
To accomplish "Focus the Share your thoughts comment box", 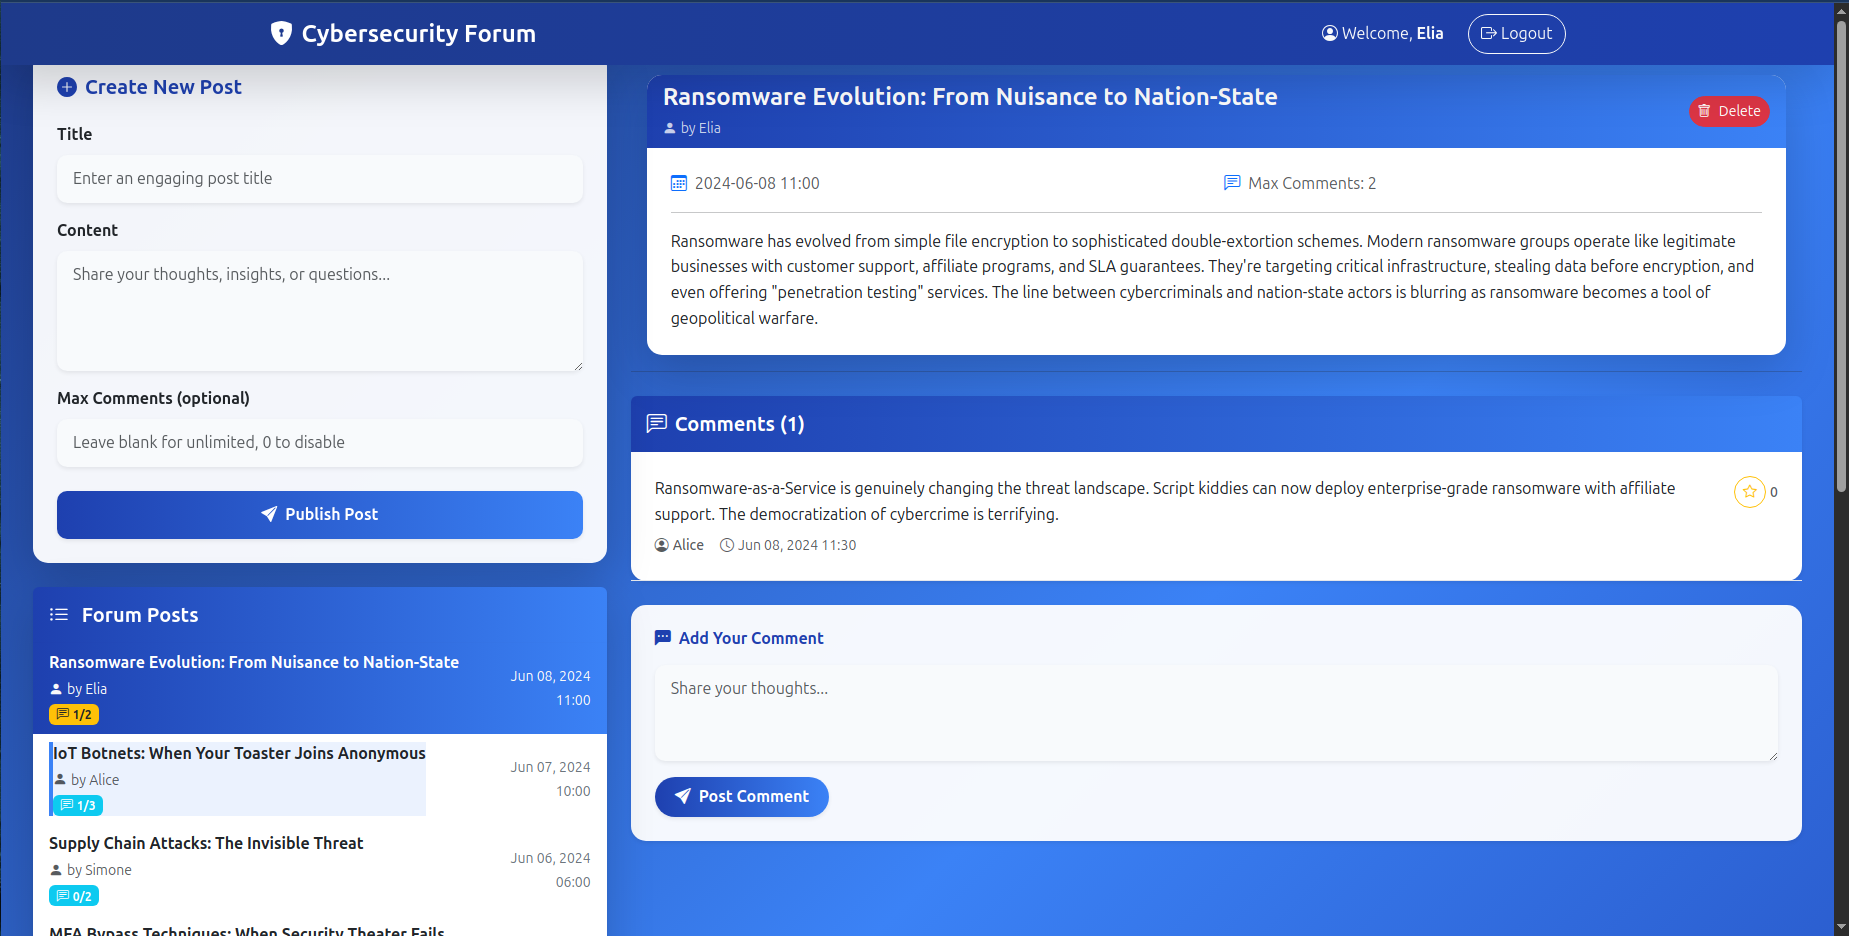I will [x=1216, y=713].
